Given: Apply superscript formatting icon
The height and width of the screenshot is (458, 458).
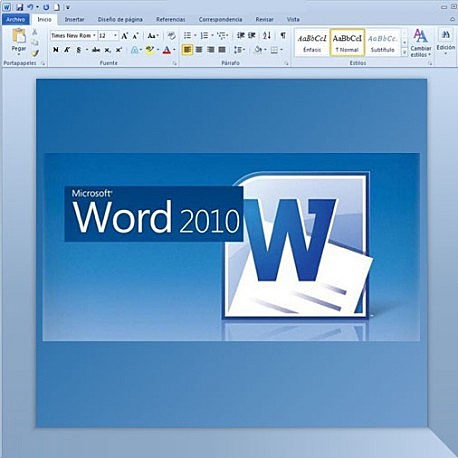Looking at the screenshot, I should 119,50.
